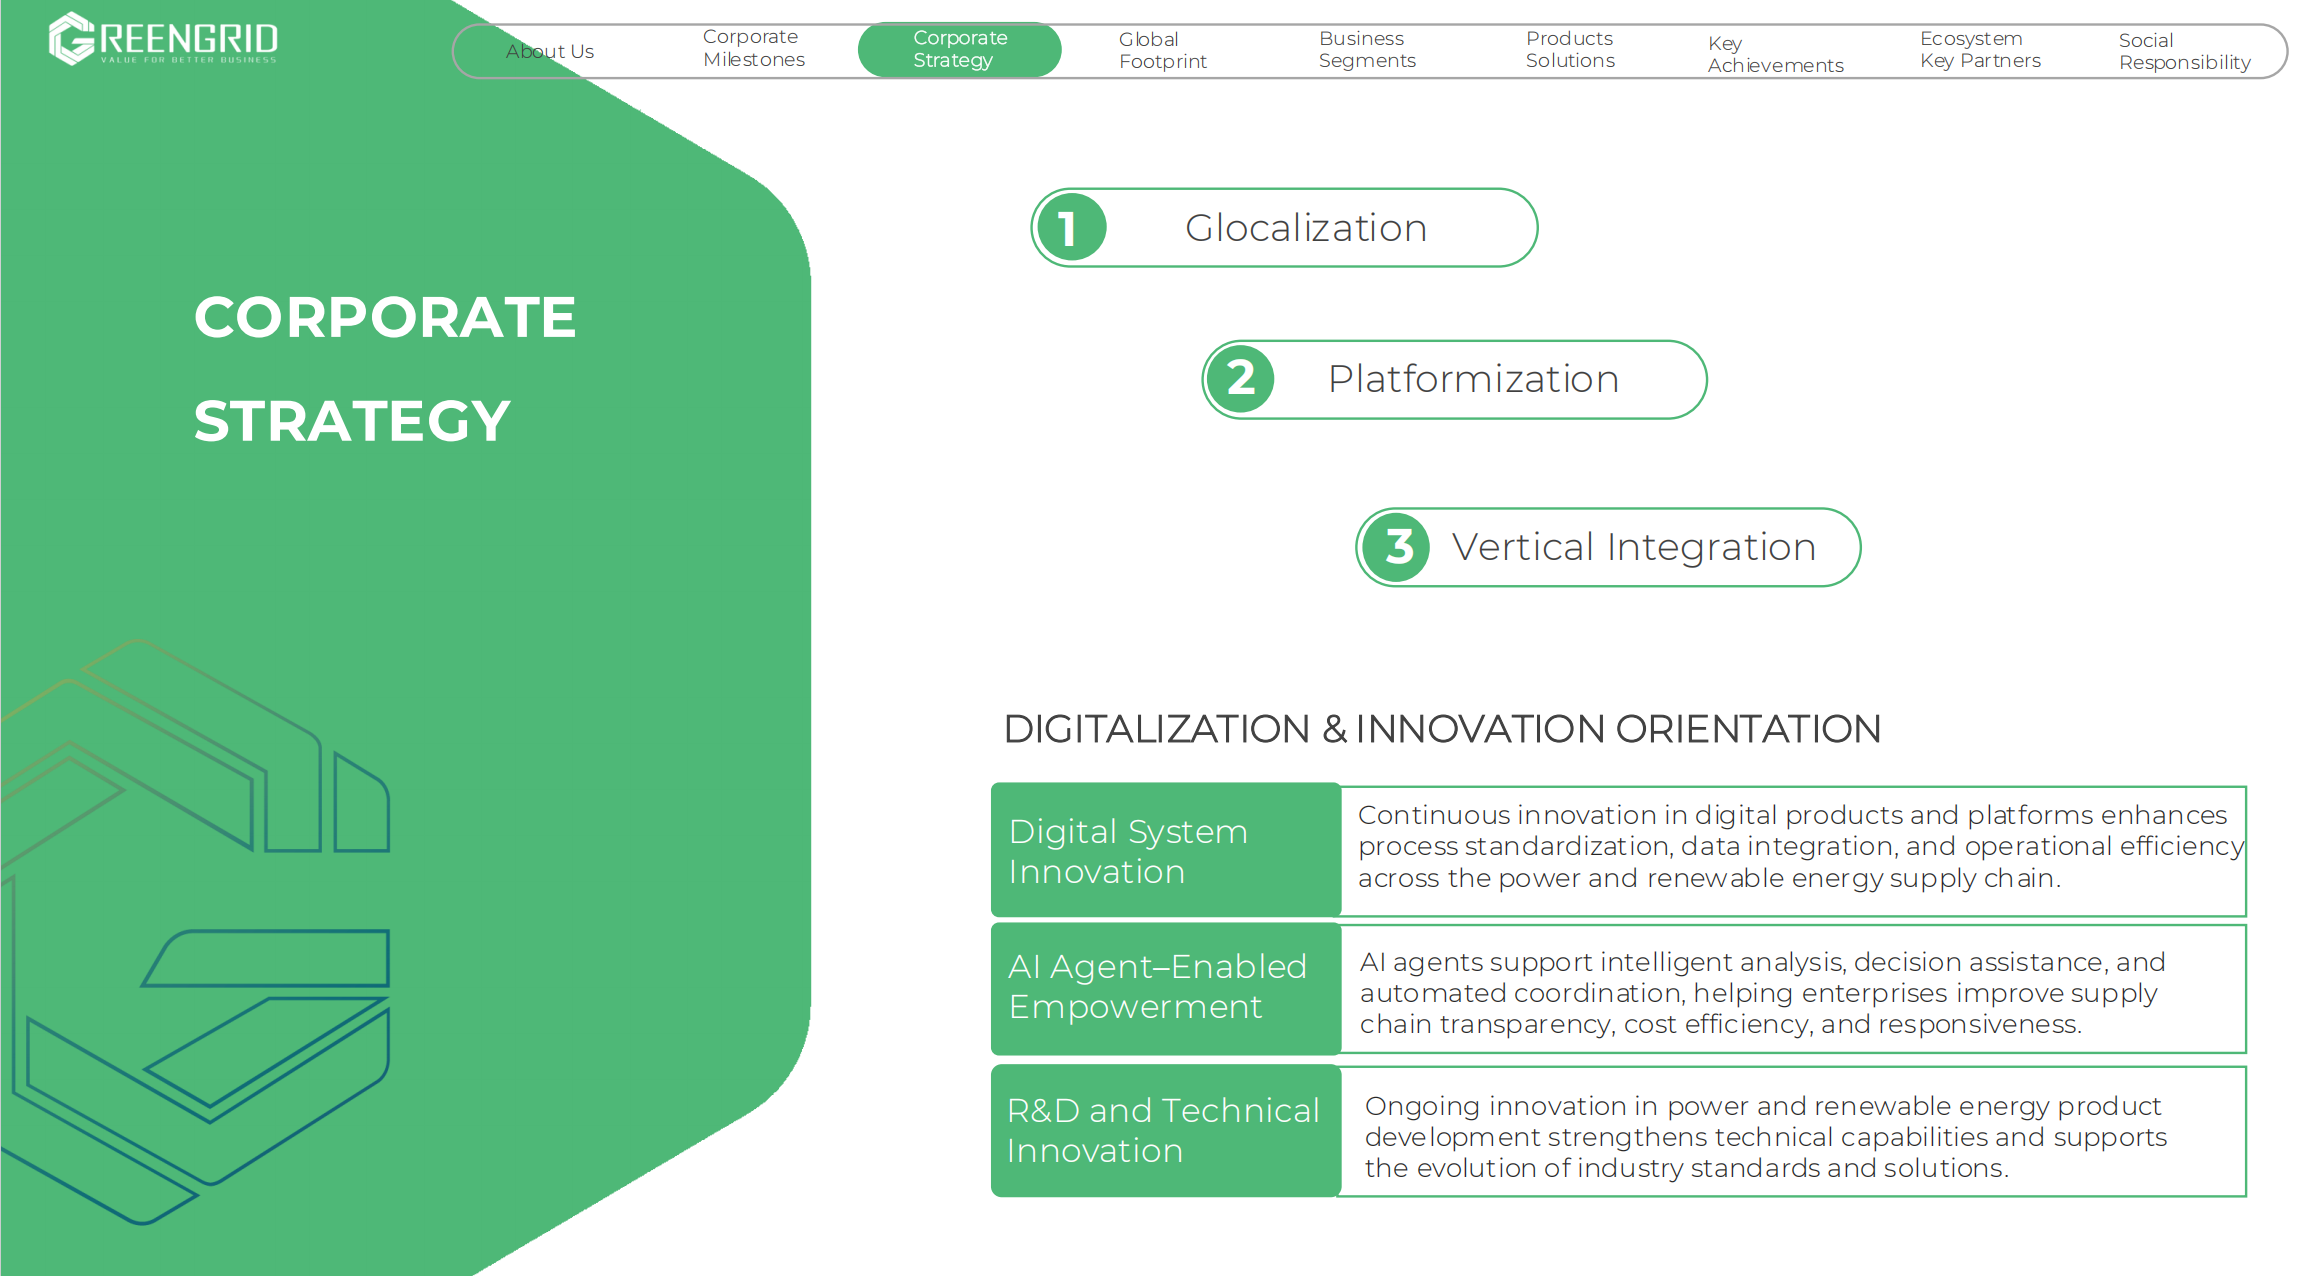Go to the Global Footprint tab
The width and height of the screenshot is (2302, 1276).
click(1163, 50)
